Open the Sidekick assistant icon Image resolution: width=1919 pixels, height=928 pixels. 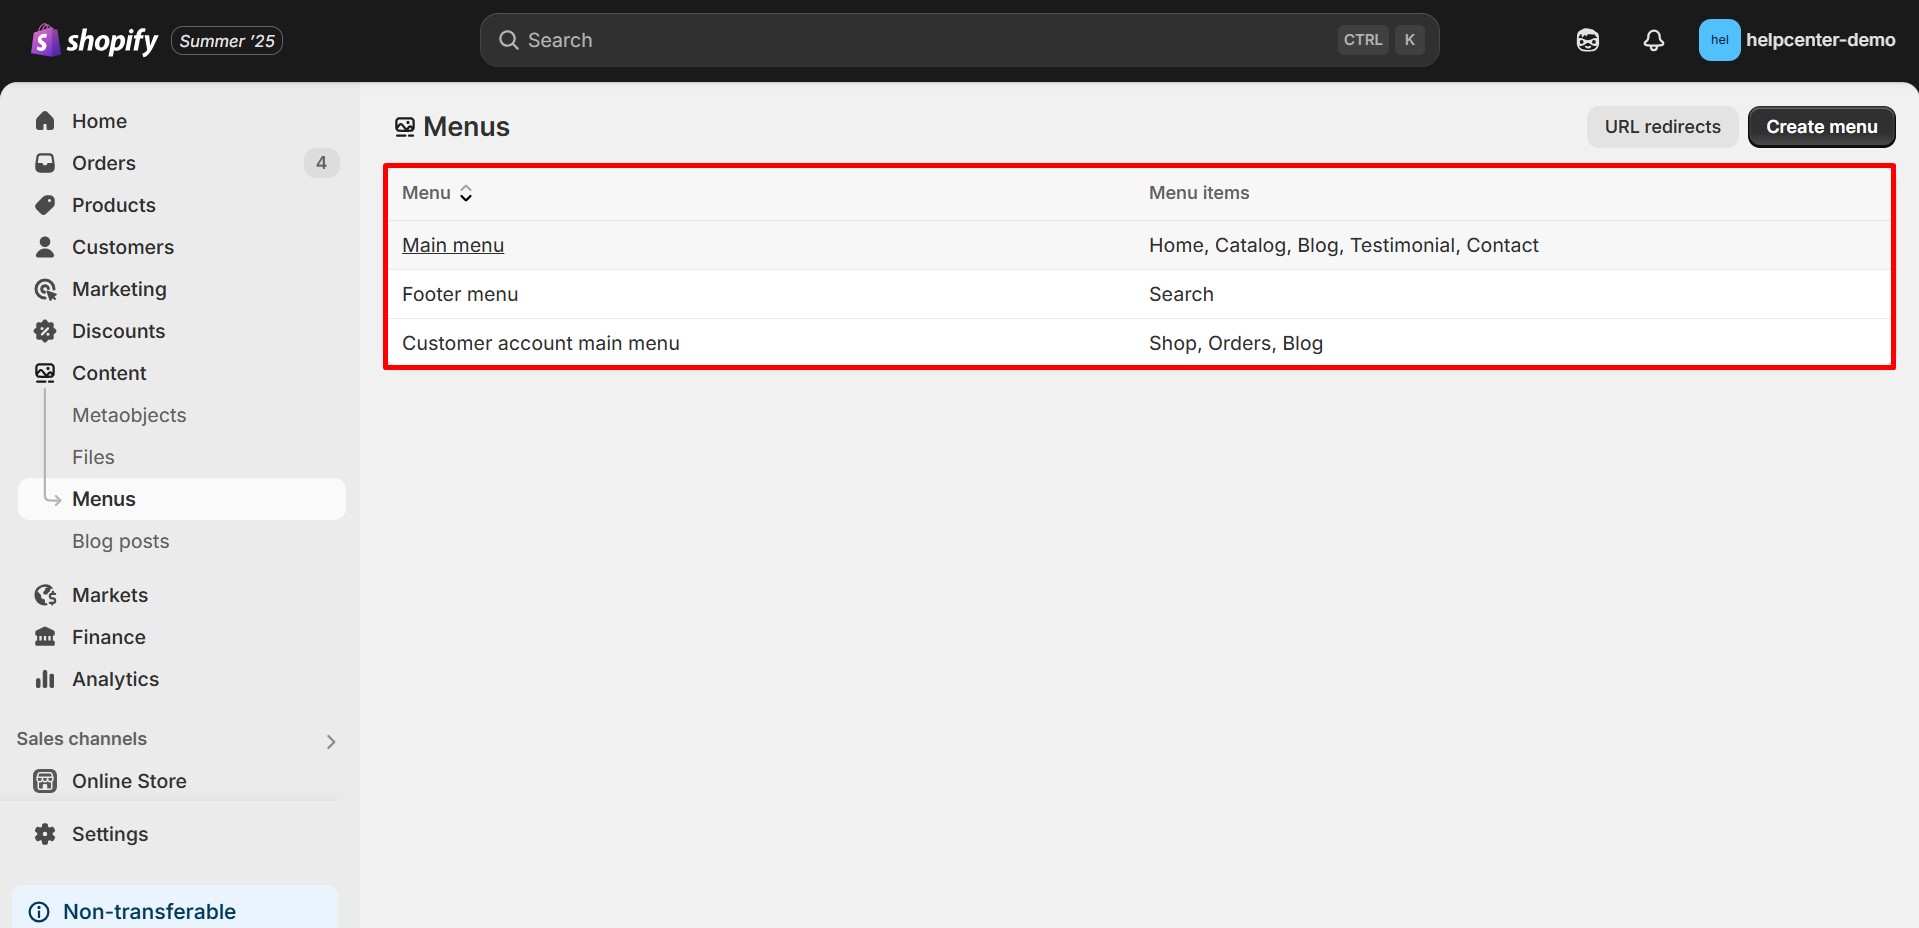pyautogui.click(x=1587, y=40)
